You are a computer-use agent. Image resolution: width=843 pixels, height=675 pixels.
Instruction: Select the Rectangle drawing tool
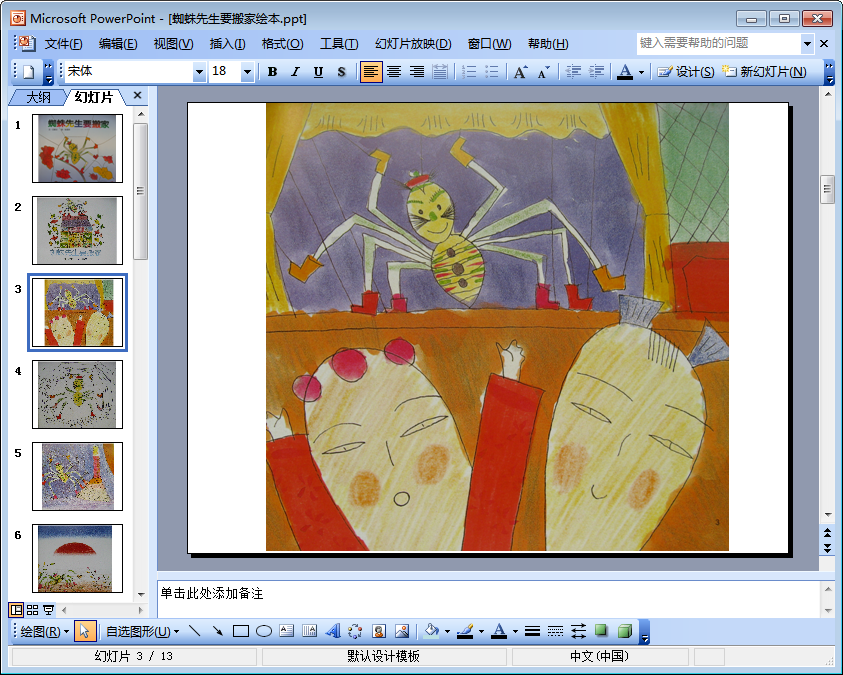click(x=240, y=631)
